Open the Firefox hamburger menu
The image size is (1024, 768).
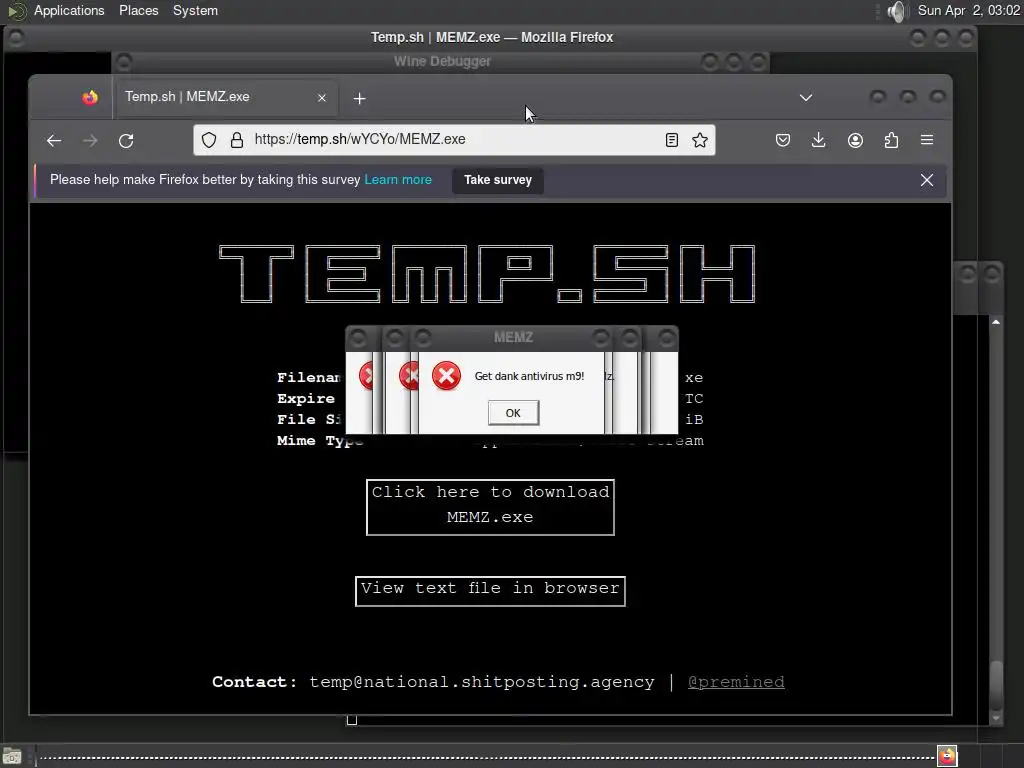927,140
